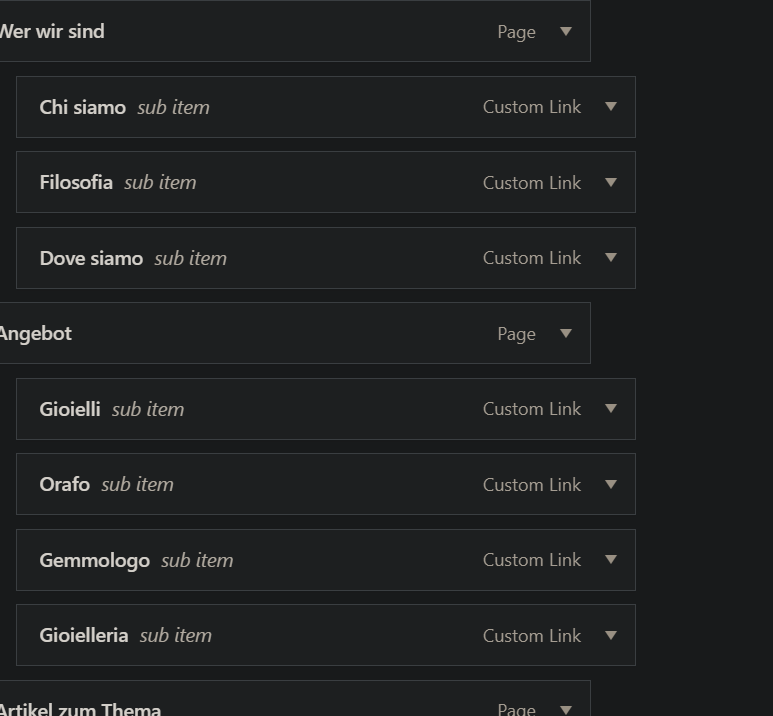The image size is (773, 716).
Task: Expand the Chi siamo item settings
Action: tap(611, 107)
